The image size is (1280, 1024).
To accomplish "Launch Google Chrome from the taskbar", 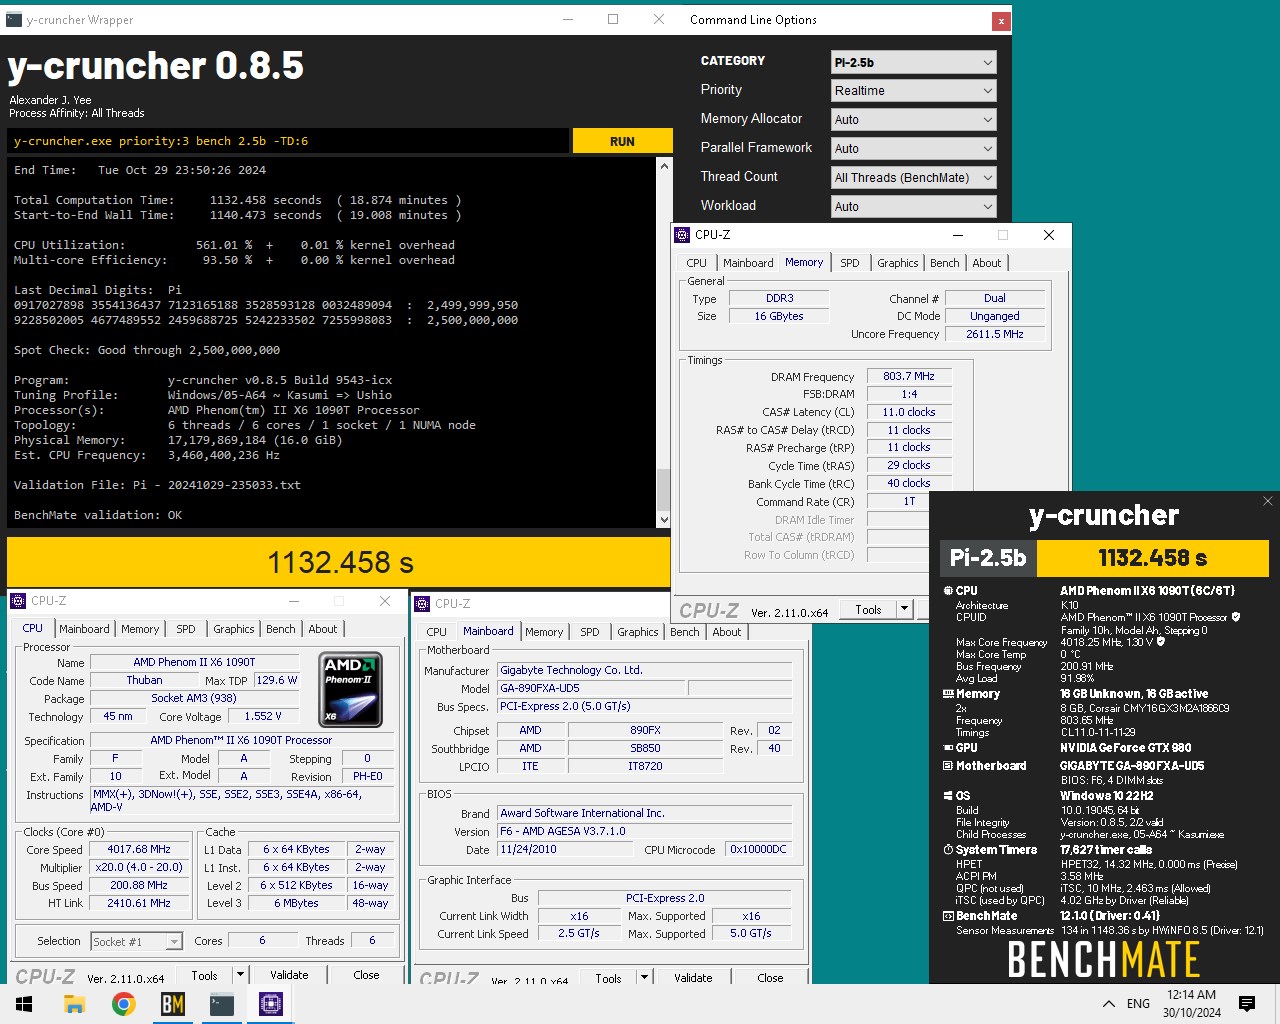I will pyautogui.click(x=124, y=1004).
